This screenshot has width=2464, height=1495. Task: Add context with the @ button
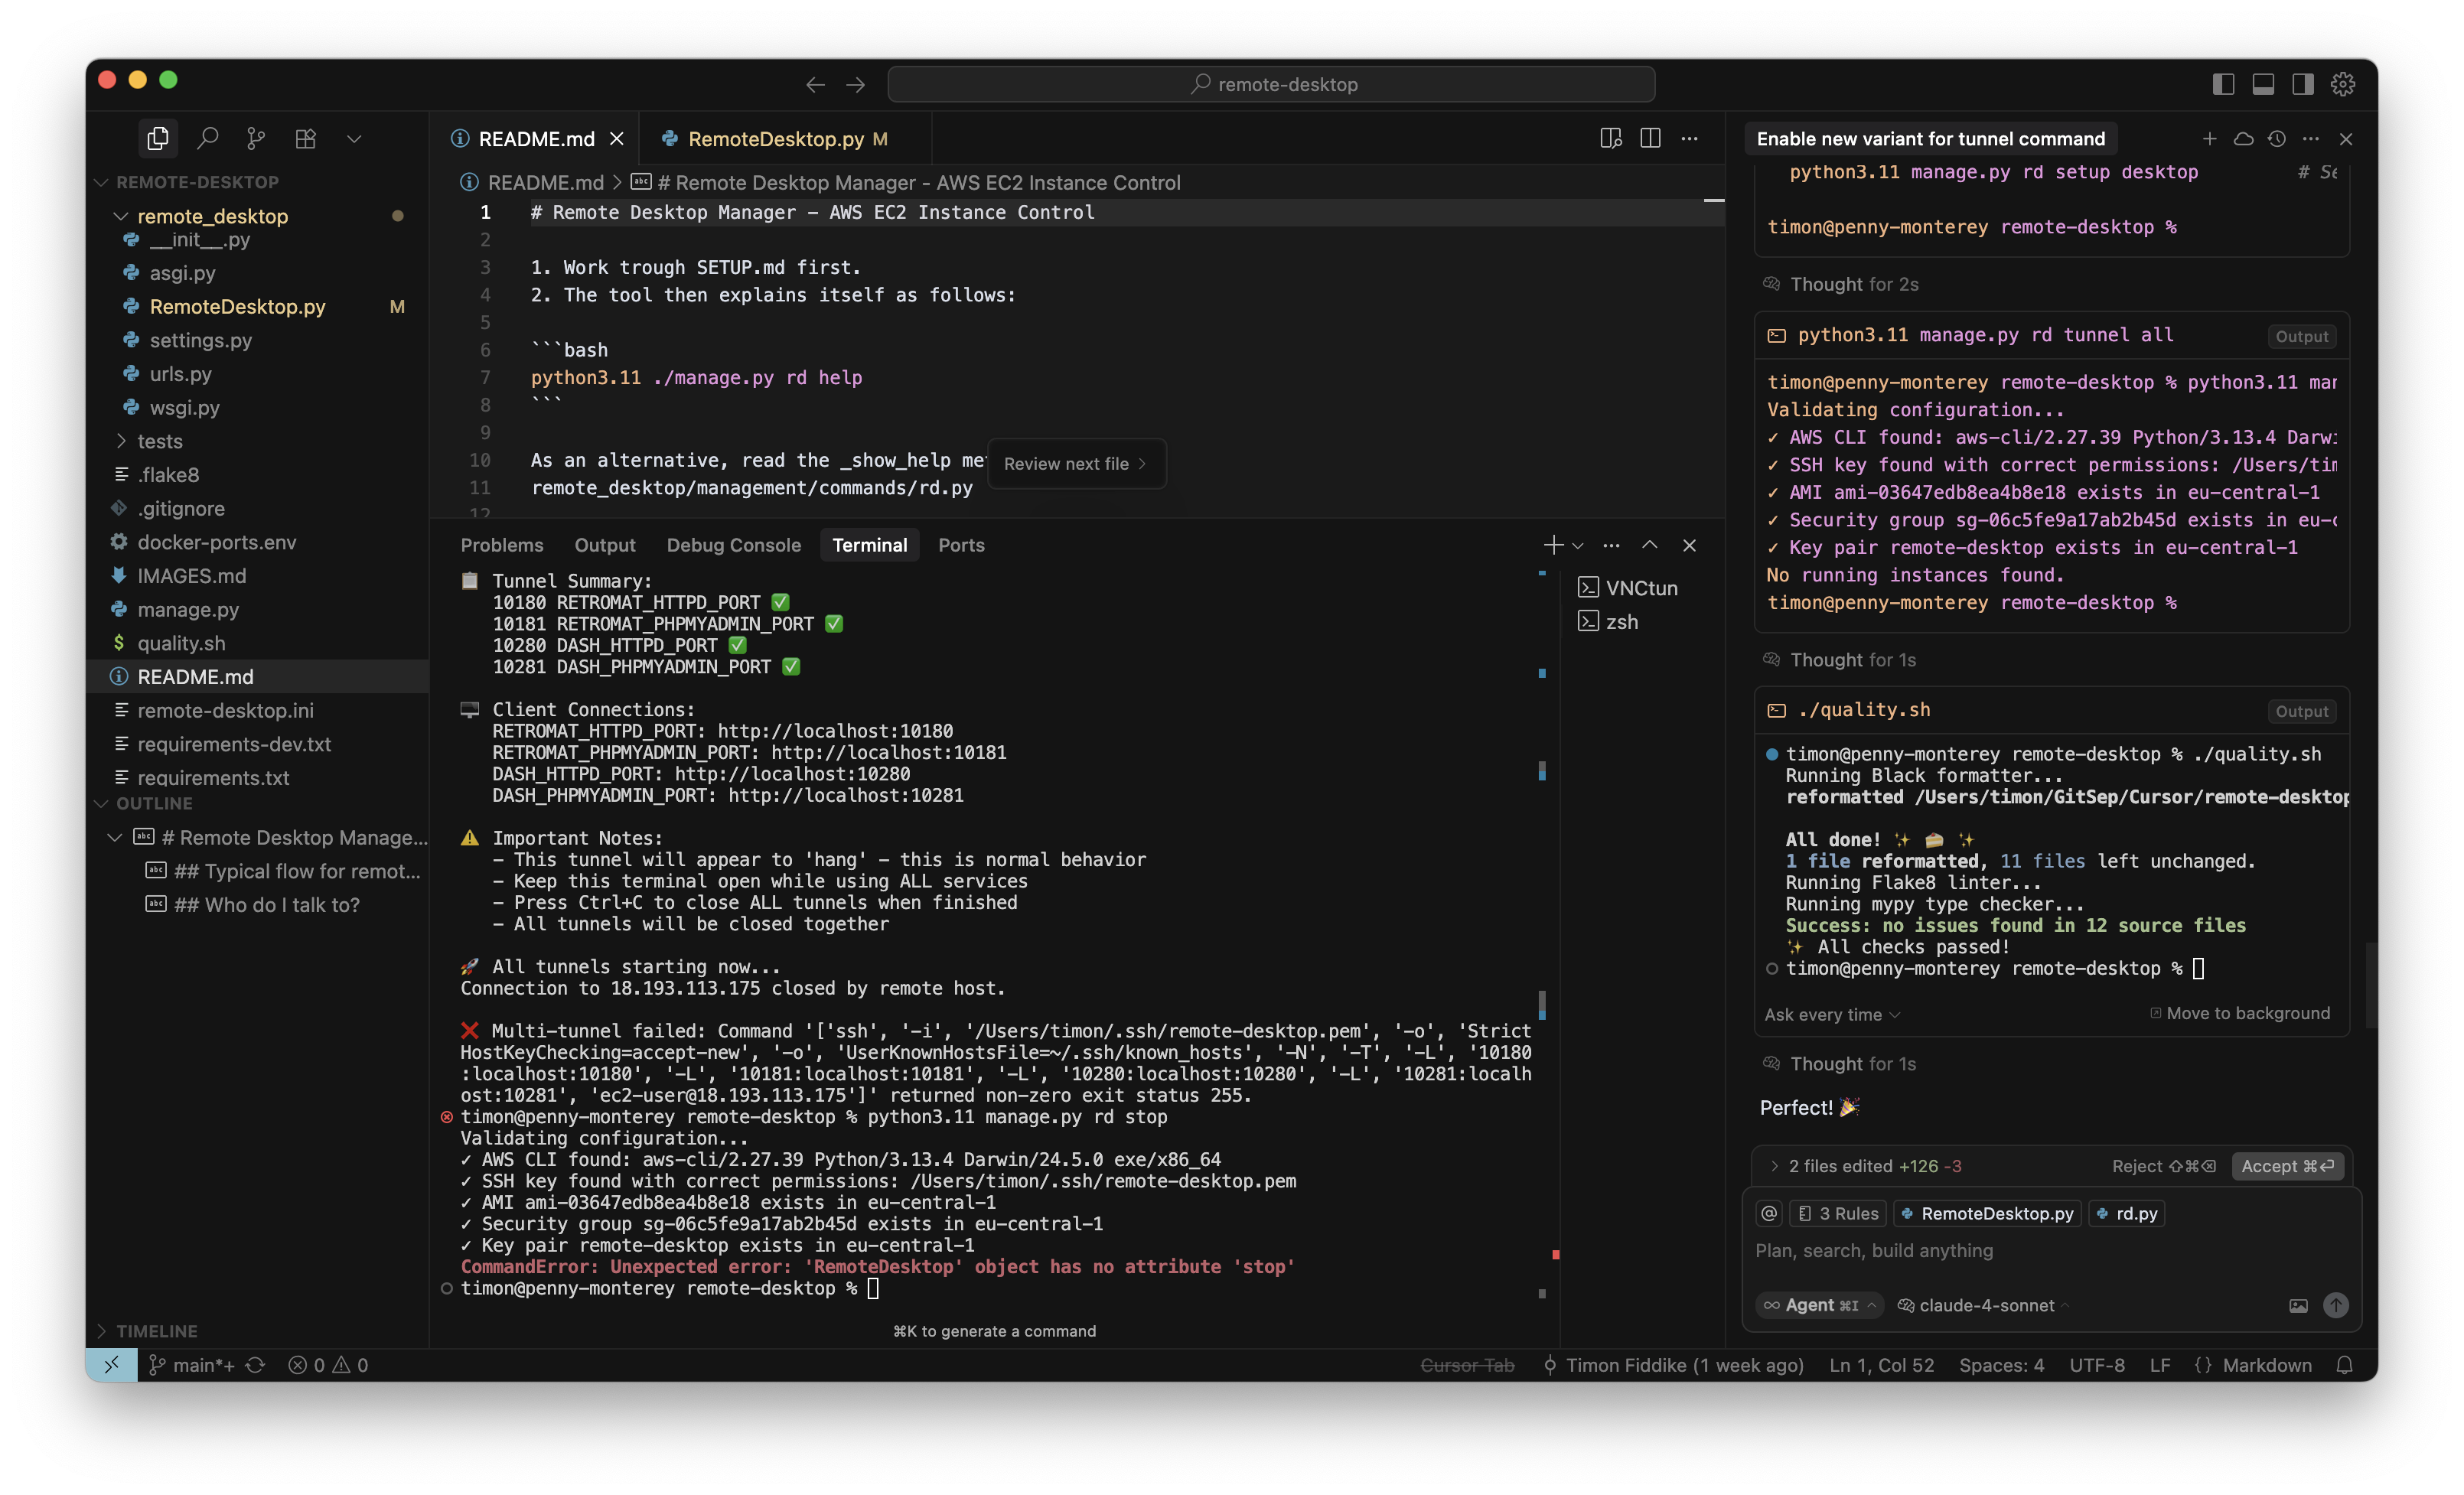click(1769, 1213)
